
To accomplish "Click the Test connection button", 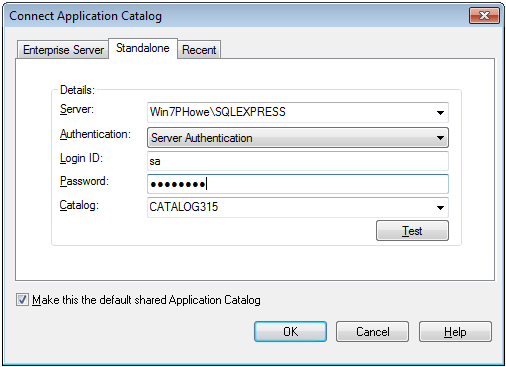I will point(412,231).
